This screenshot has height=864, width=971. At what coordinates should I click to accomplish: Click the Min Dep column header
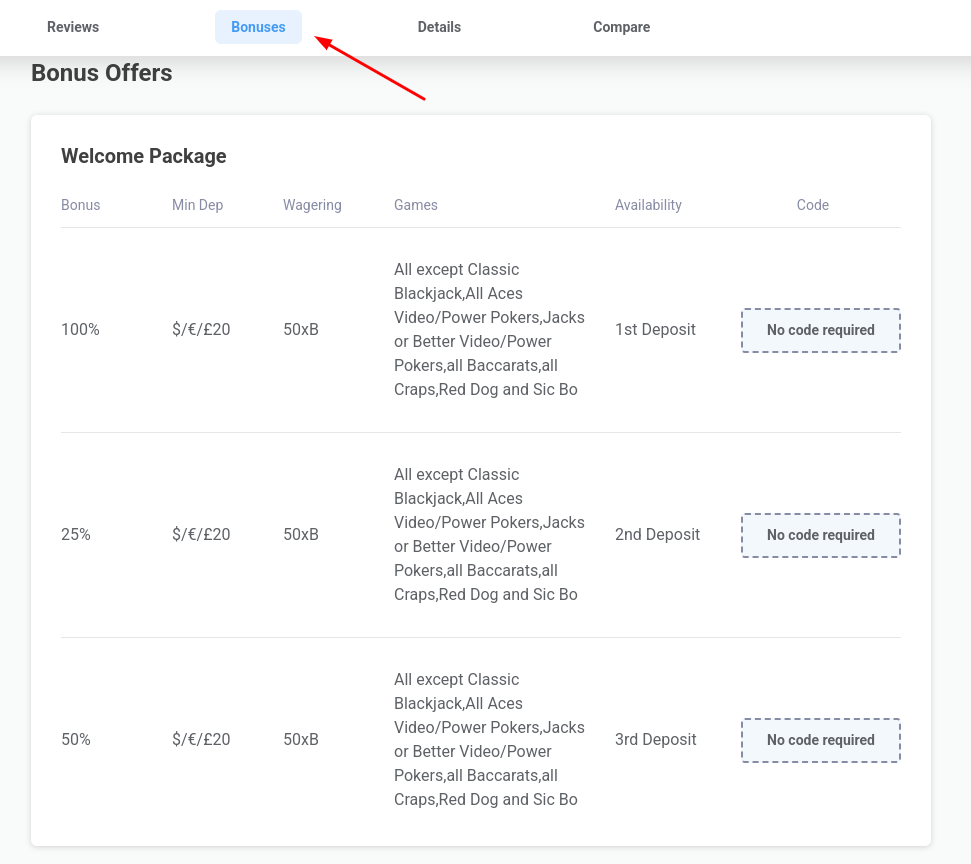(x=197, y=205)
